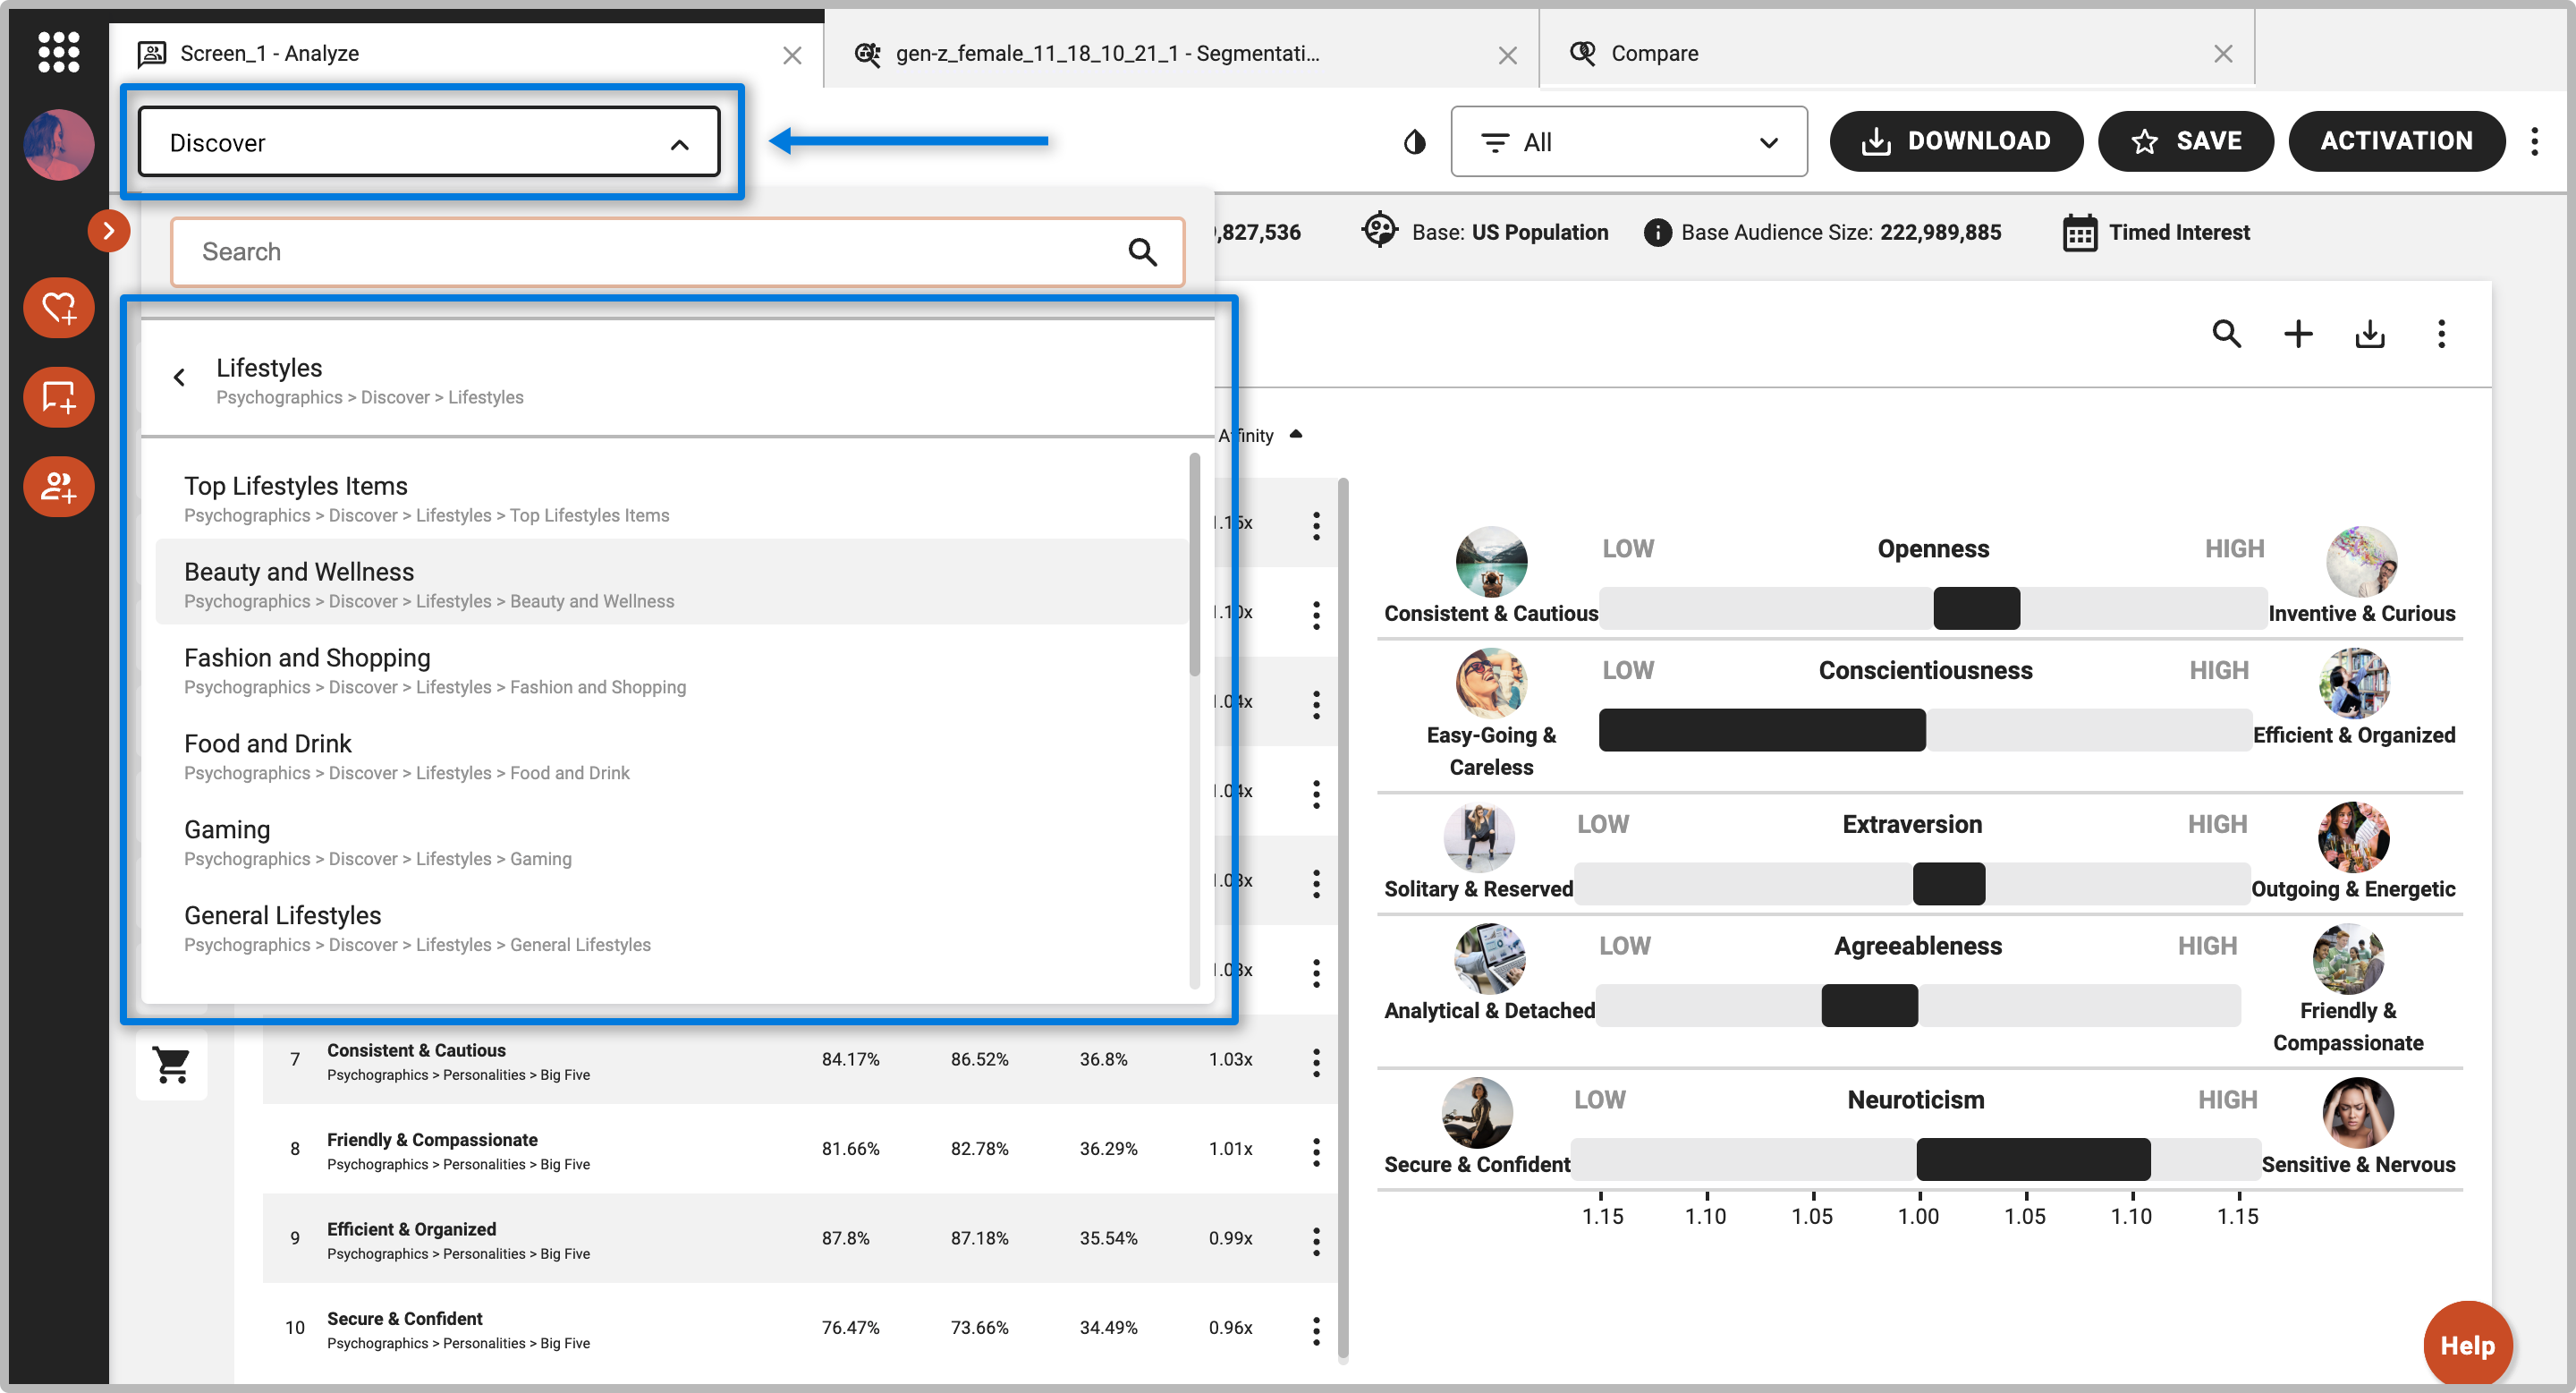Image resolution: width=2576 pixels, height=1393 pixels.
Task: Collapse the Discover dropdown
Action: [x=679, y=144]
